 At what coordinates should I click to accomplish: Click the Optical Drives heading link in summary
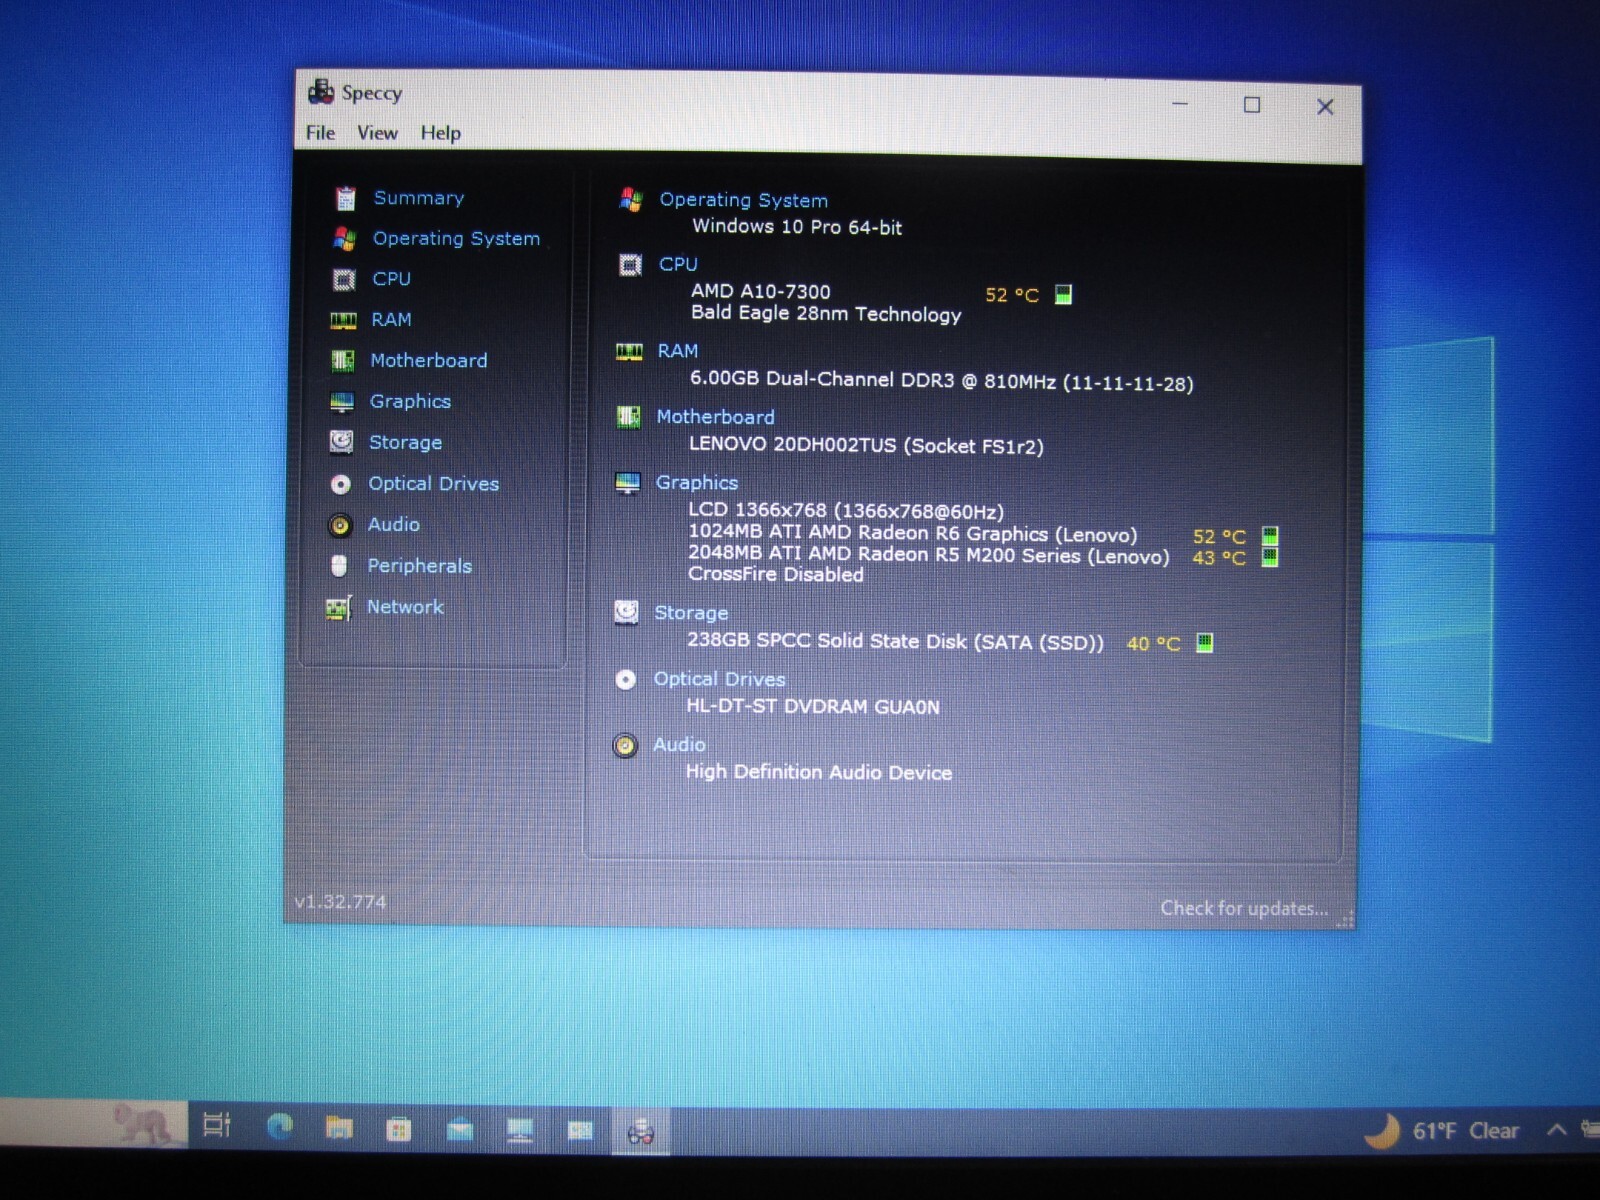pos(719,679)
